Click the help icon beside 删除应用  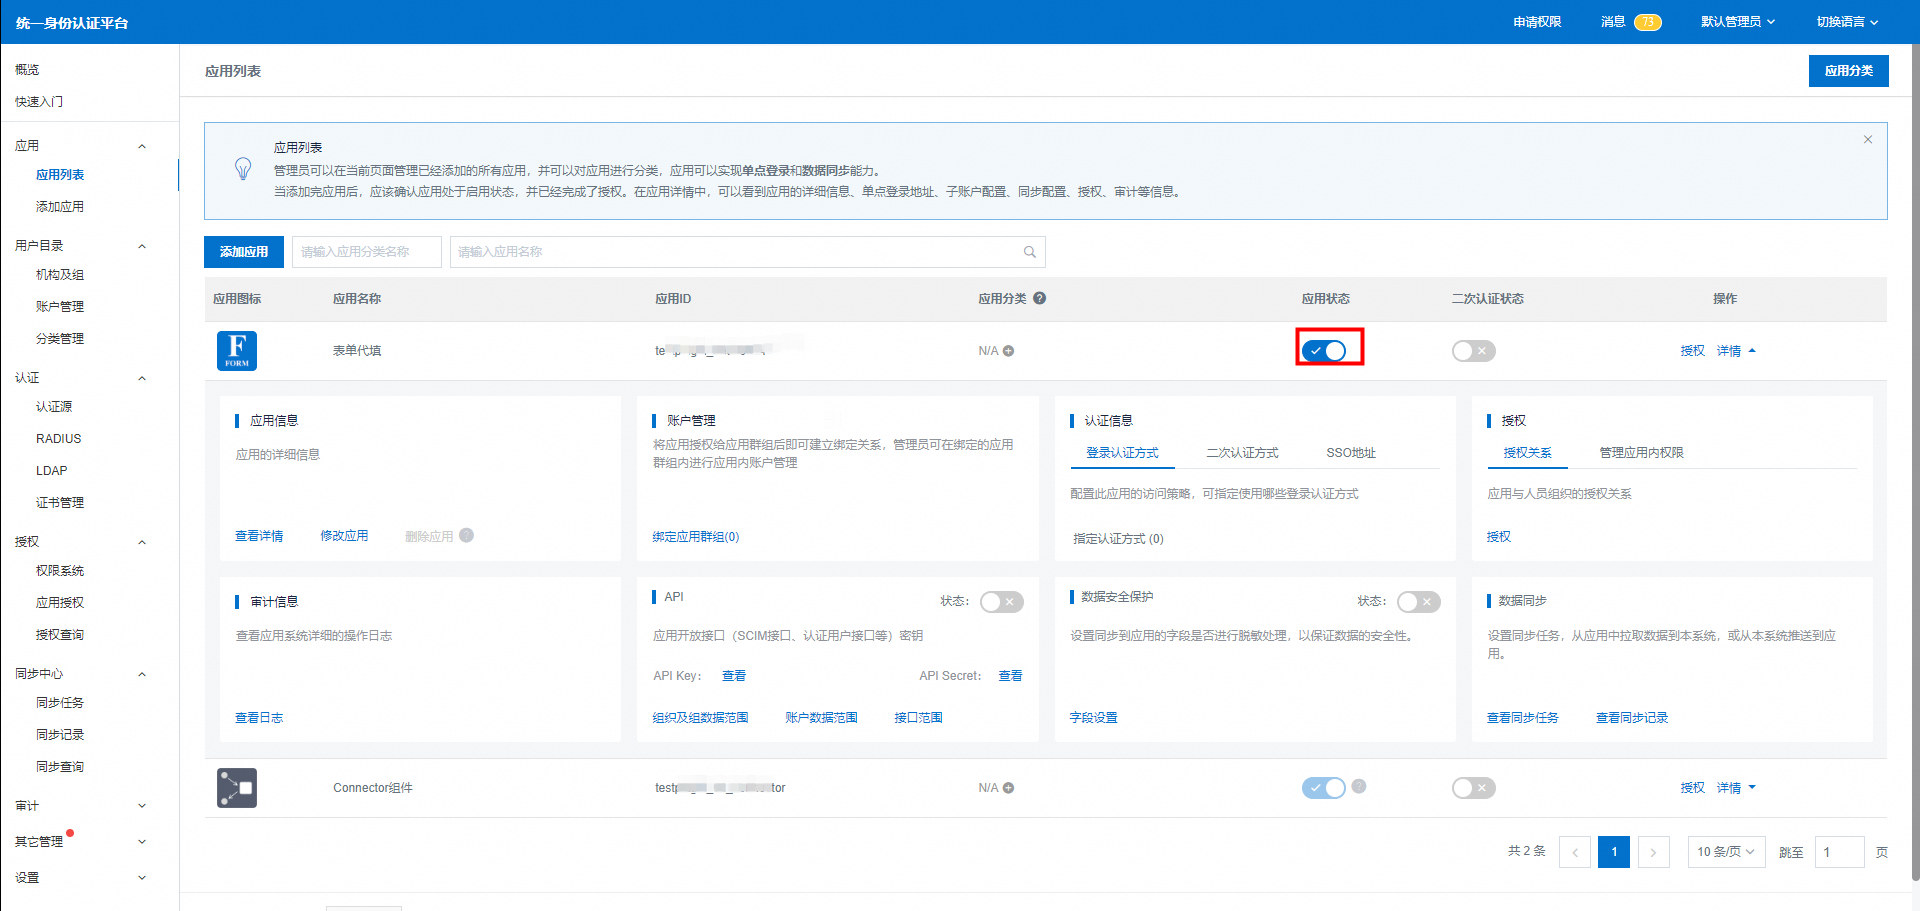pyautogui.click(x=467, y=535)
